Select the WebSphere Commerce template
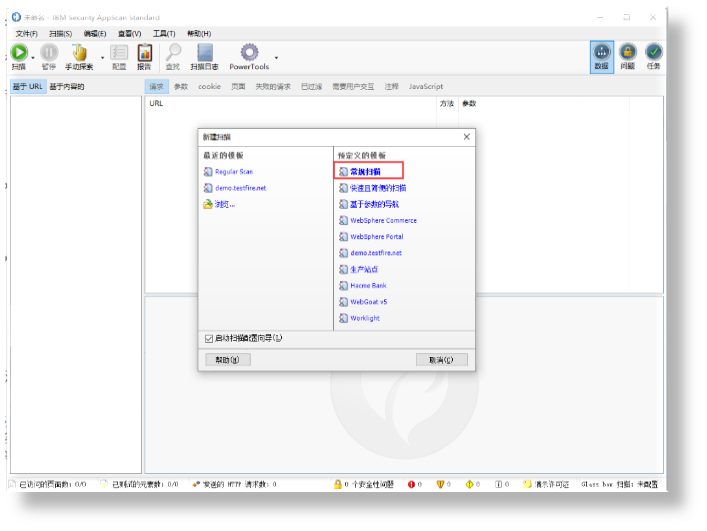This screenshot has width=707, height=531. pos(383,220)
